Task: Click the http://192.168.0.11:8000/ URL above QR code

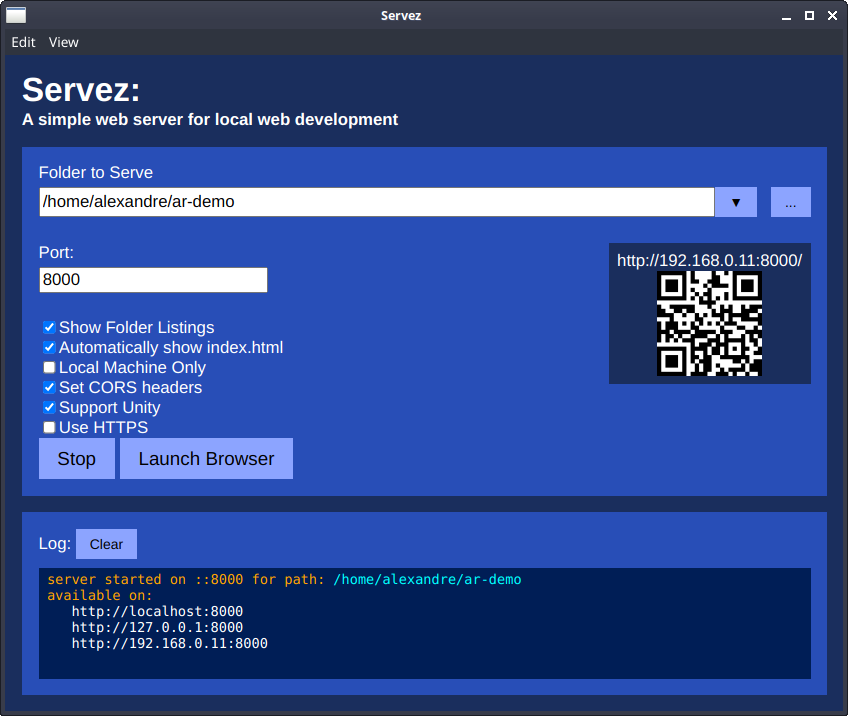Action: pyautogui.click(x=709, y=260)
